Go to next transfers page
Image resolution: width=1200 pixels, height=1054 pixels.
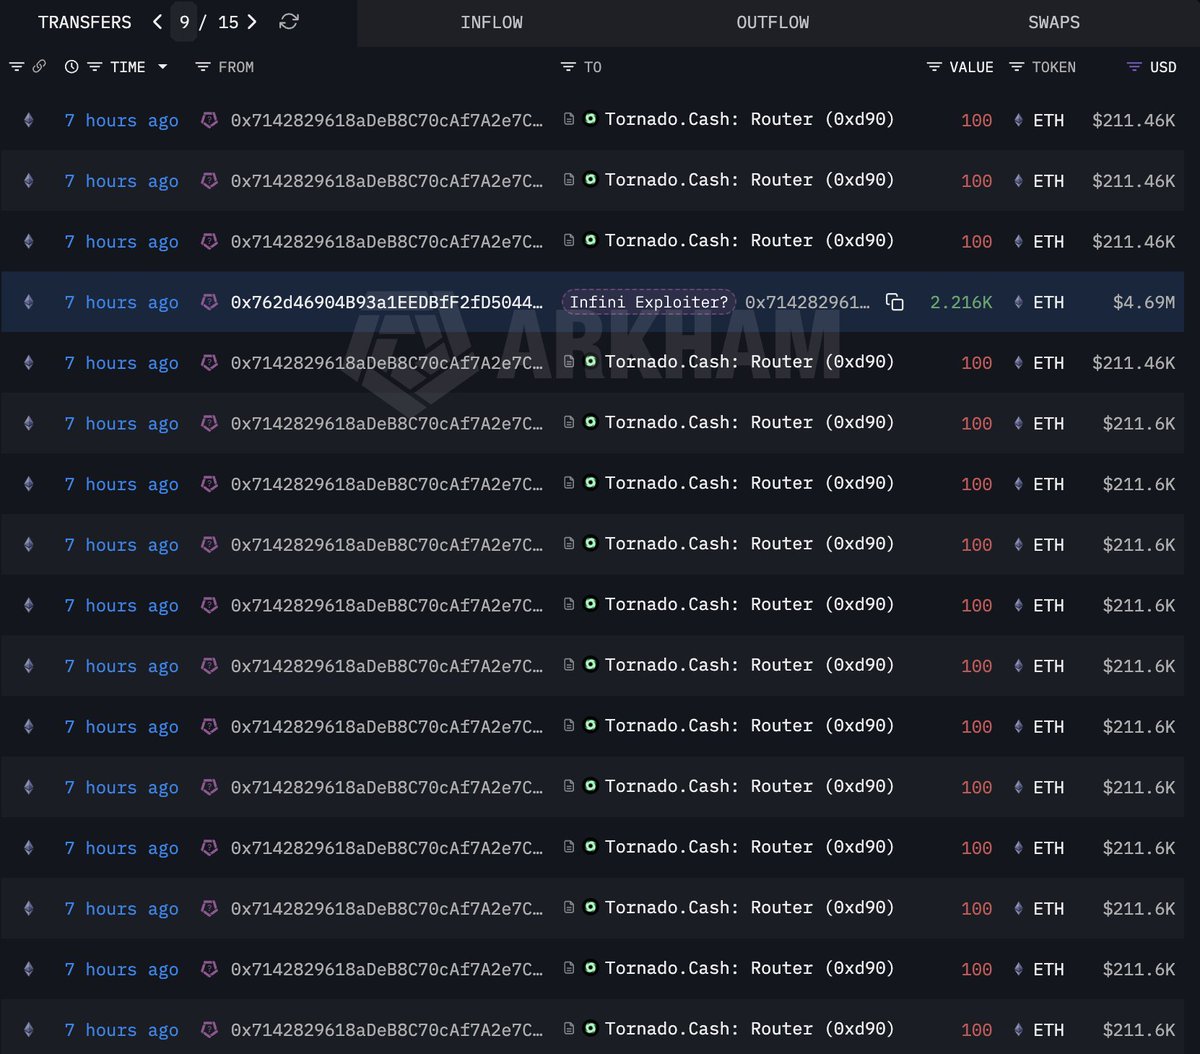tap(252, 22)
